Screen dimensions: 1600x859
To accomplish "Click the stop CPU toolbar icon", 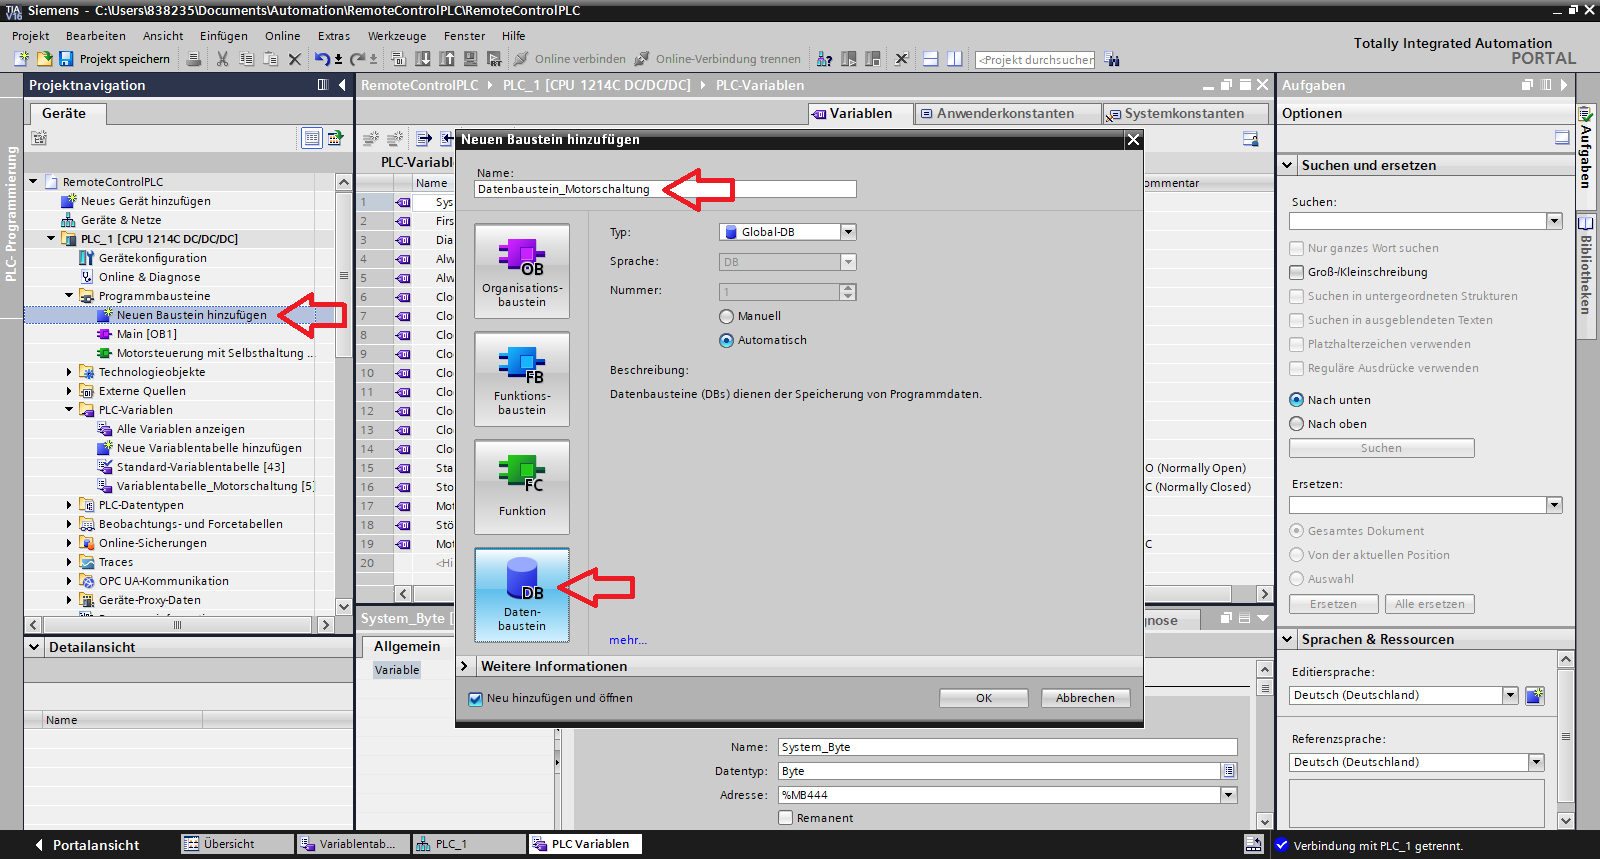I will pyautogui.click(x=873, y=59).
